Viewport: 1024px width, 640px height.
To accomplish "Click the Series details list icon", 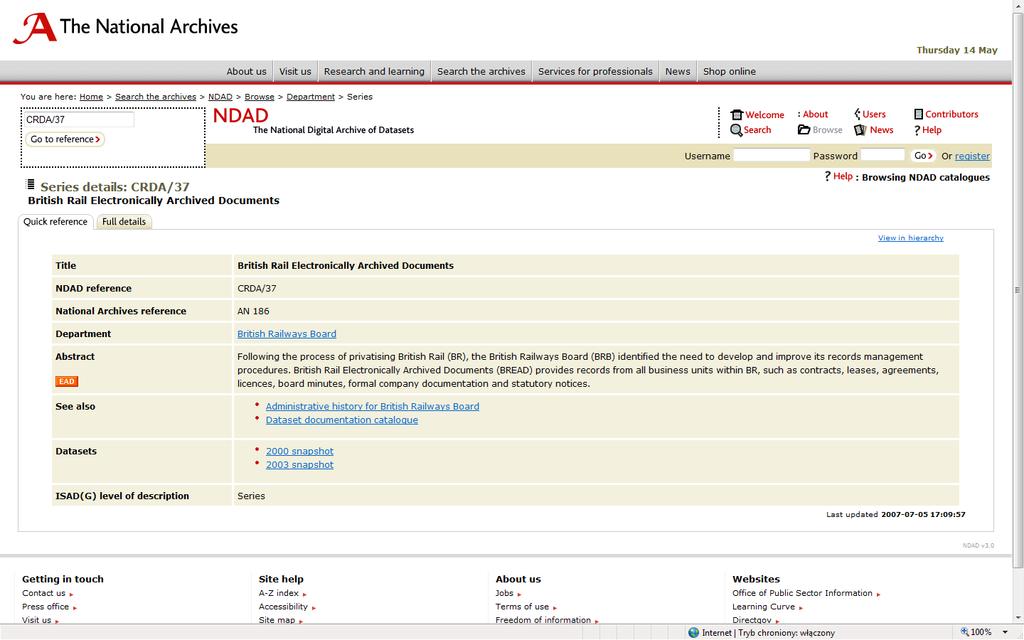I will pos(30,184).
